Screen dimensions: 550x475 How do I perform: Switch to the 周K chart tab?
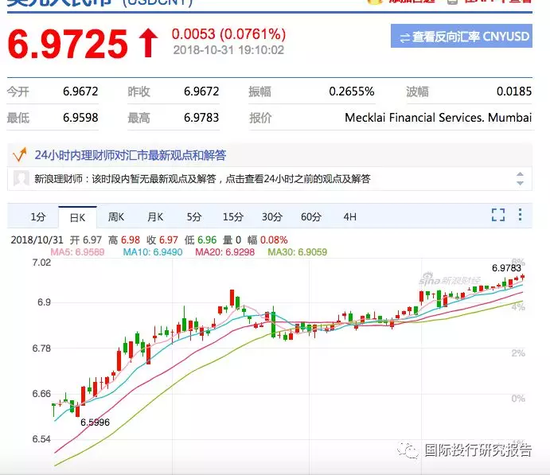point(116,217)
